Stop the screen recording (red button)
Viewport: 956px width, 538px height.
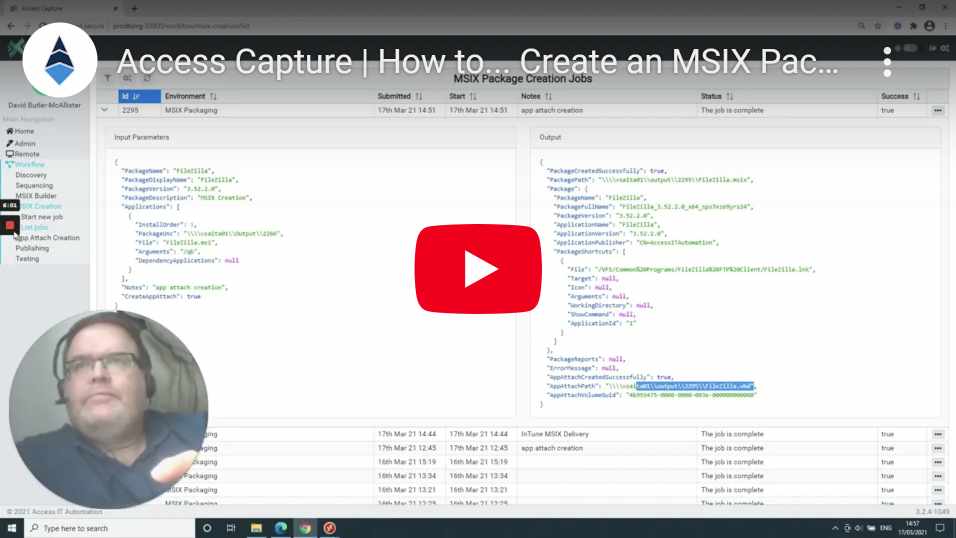(x=10, y=226)
